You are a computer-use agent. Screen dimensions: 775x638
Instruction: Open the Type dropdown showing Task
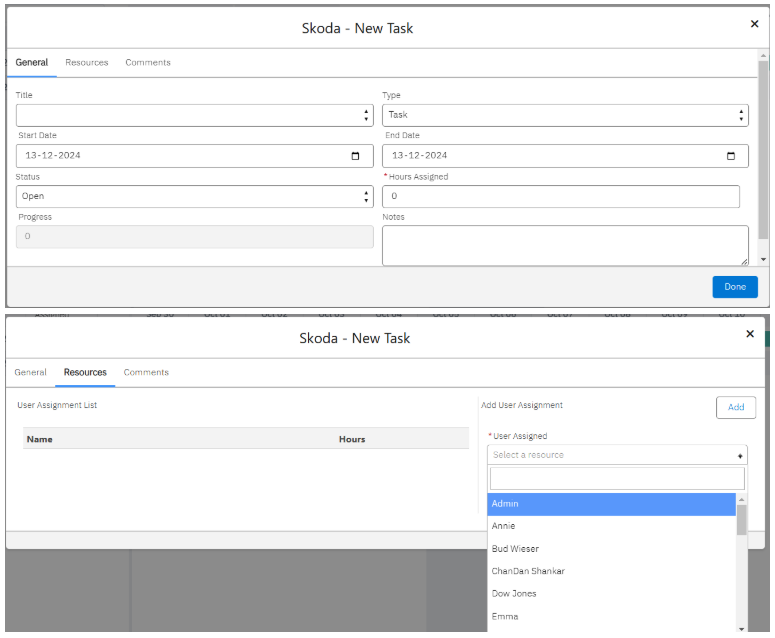point(565,116)
